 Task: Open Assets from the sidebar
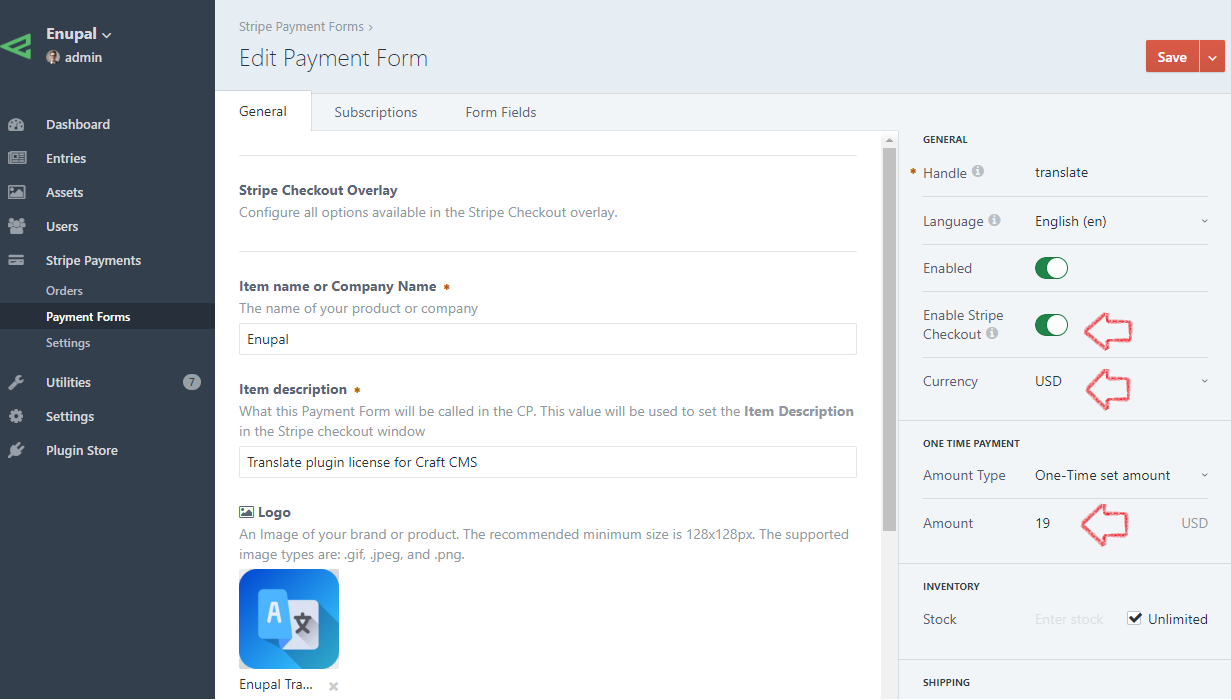pyautogui.click(x=65, y=192)
